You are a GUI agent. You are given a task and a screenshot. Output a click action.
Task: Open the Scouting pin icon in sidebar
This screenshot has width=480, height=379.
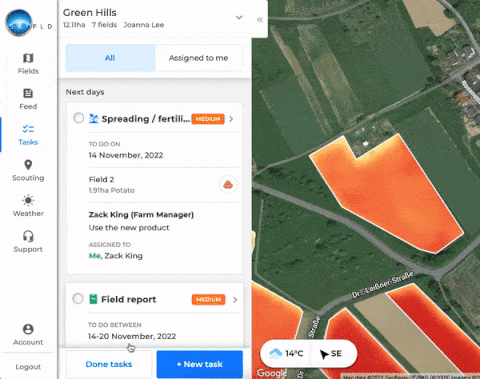click(28, 165)
